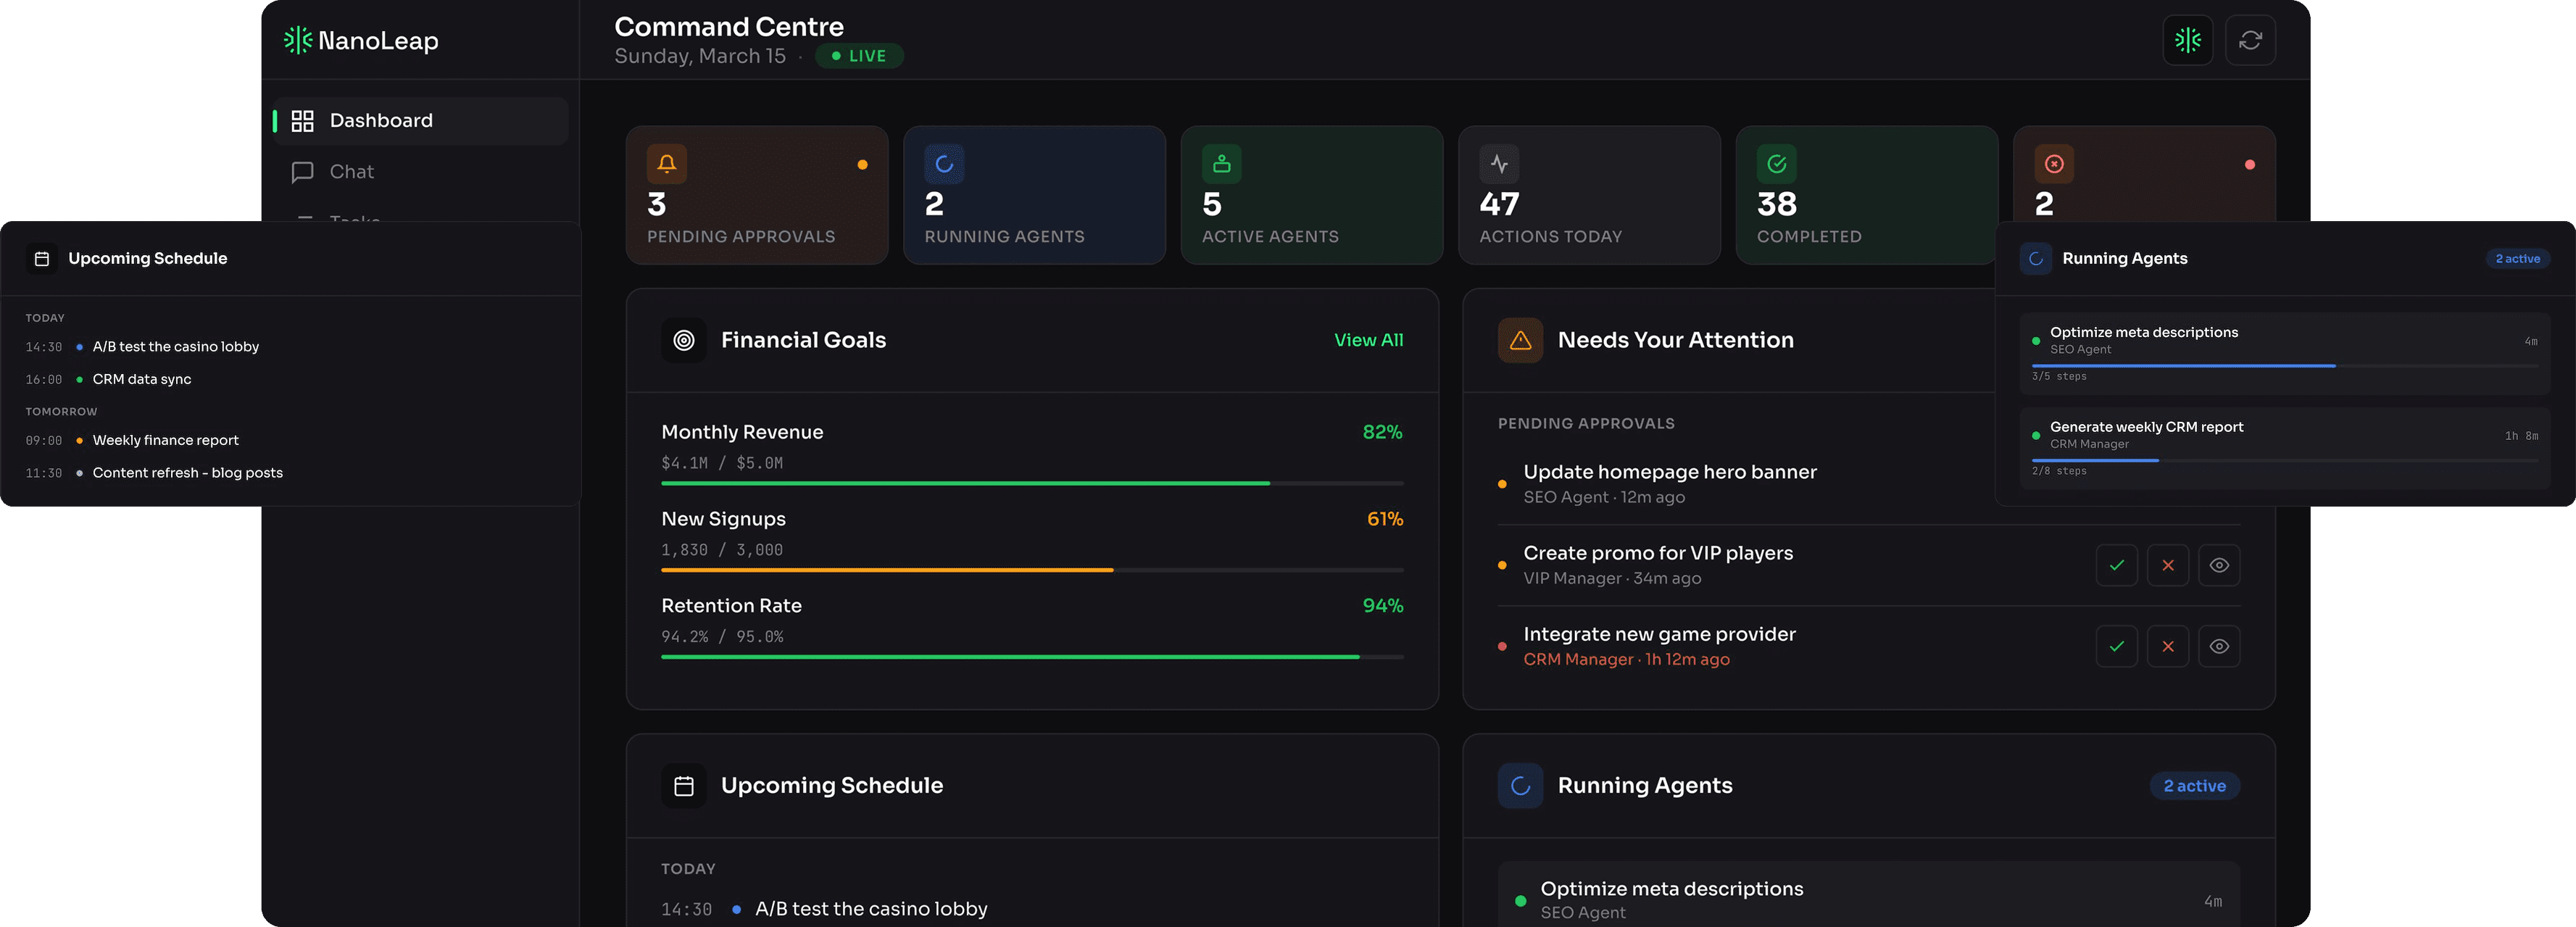Open the Update homepage hero banner approval
Screen dimensions: 2576x927
point(1669,472)
